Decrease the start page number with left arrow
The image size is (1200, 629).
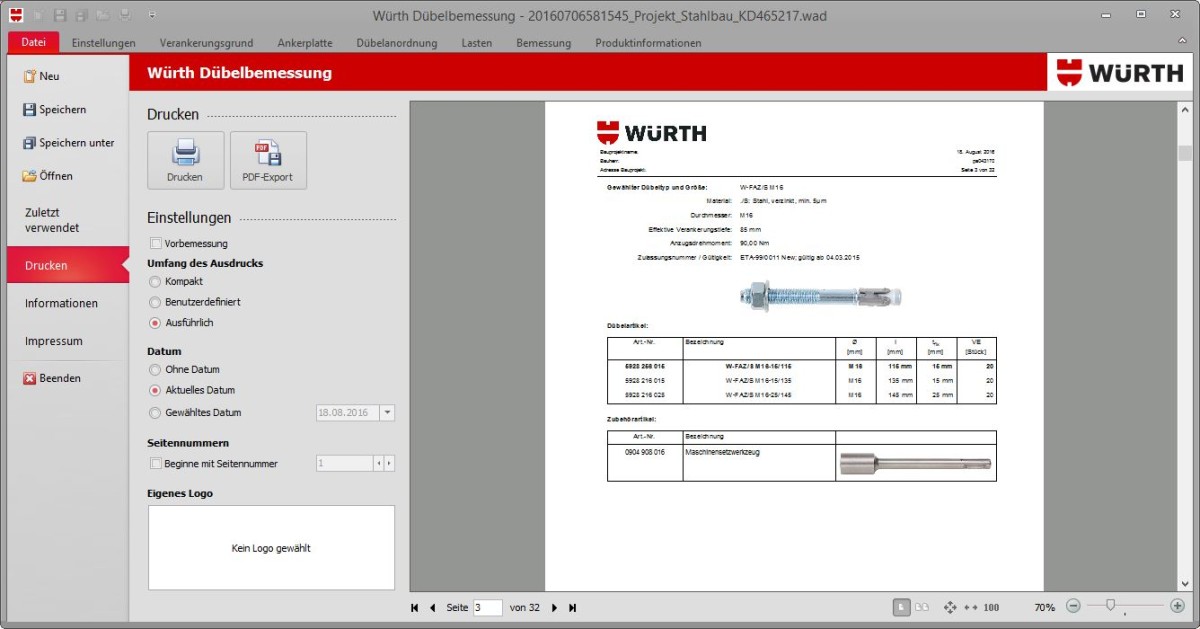378,463
